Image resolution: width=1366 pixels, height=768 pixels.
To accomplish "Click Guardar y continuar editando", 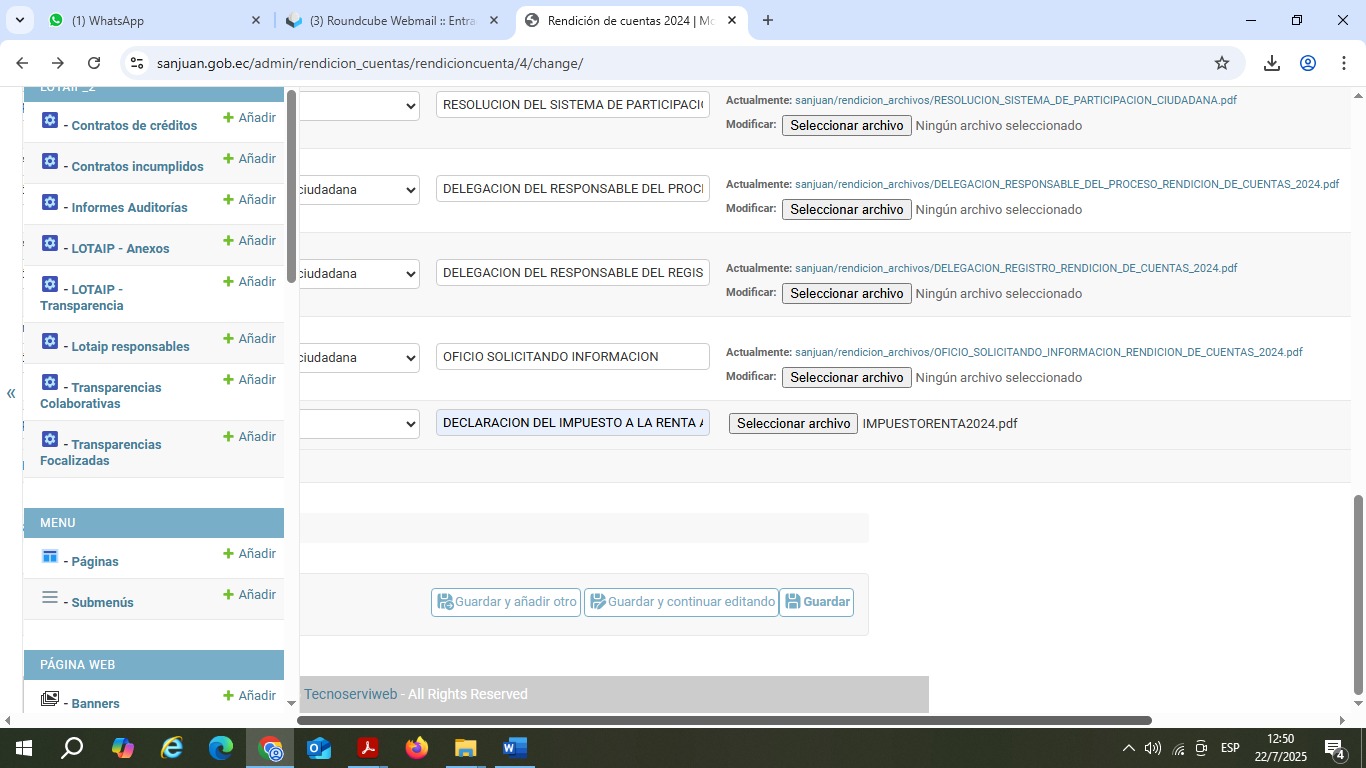I will [681, 602].
